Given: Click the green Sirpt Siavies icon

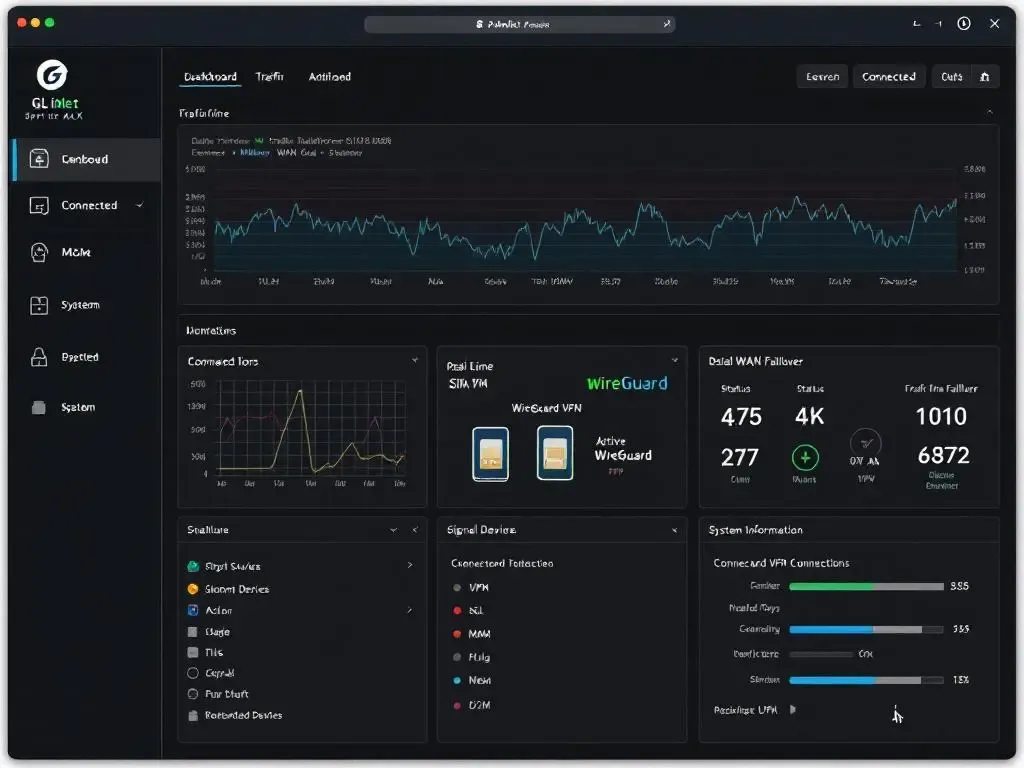Looking at the screenshot, I should click(x=193, y=566).
